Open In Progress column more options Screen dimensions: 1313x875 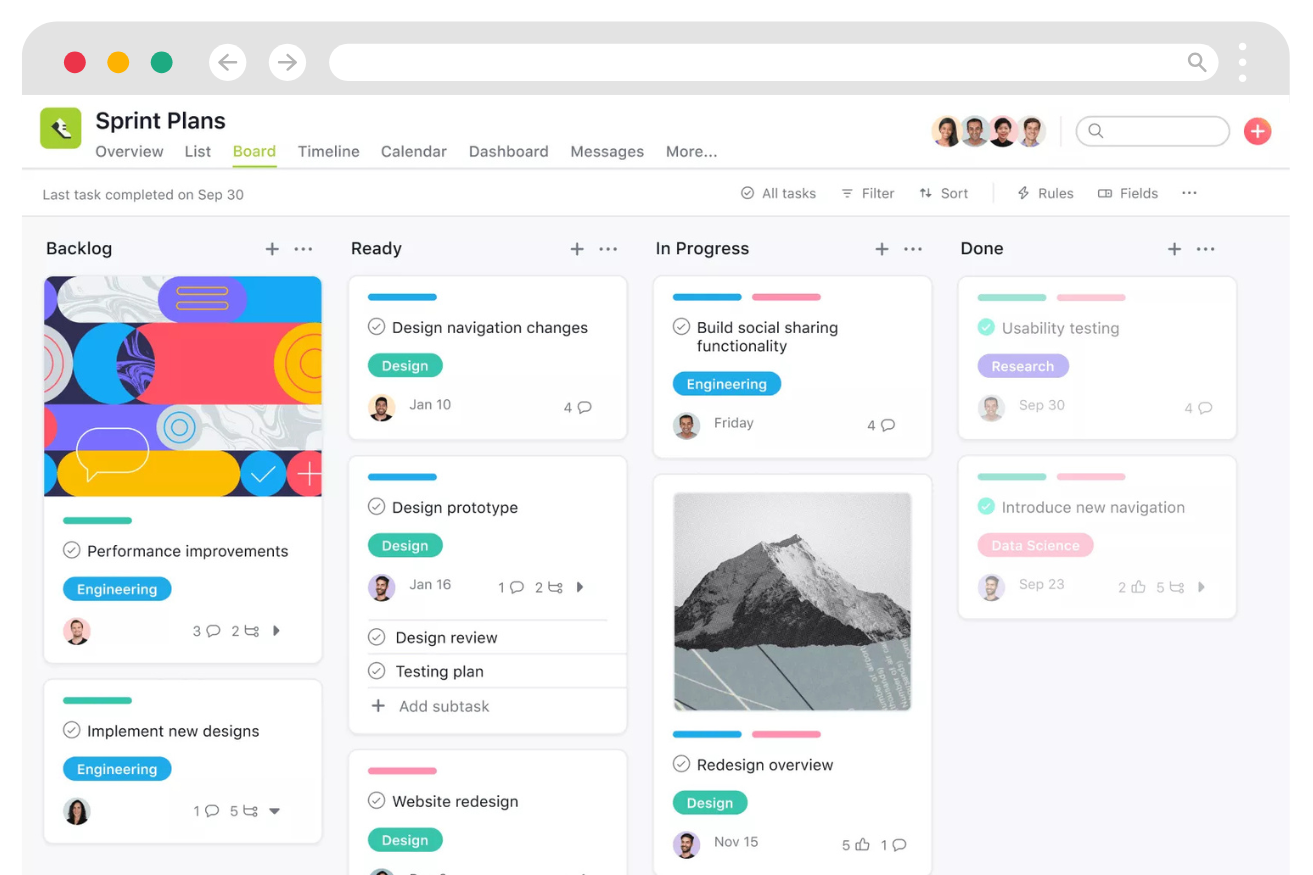pyautogui.click(x=913, y=249)
